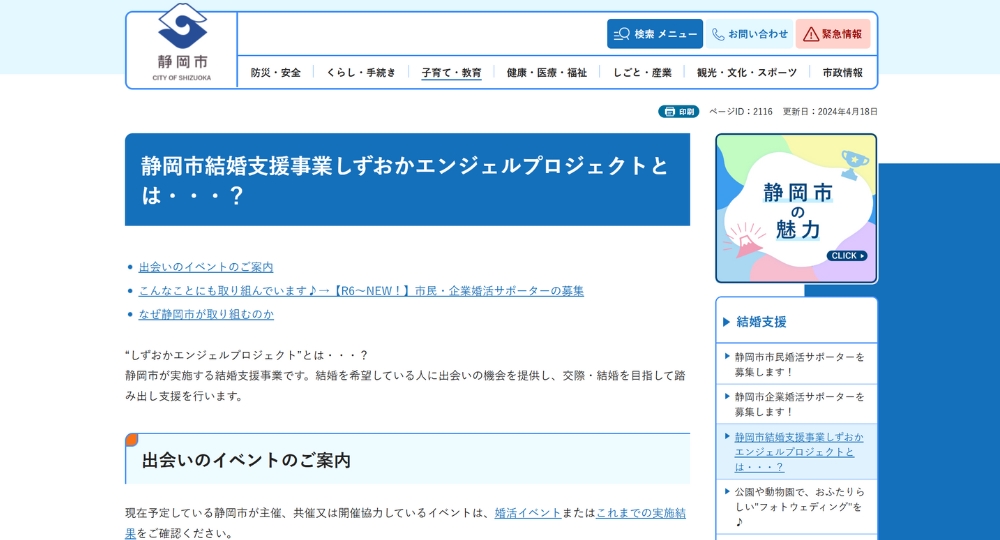Screen dimensions: 1000x540
Task: Follow the なぜ静岡市が取り組むのか link
Action: [206, 314]
